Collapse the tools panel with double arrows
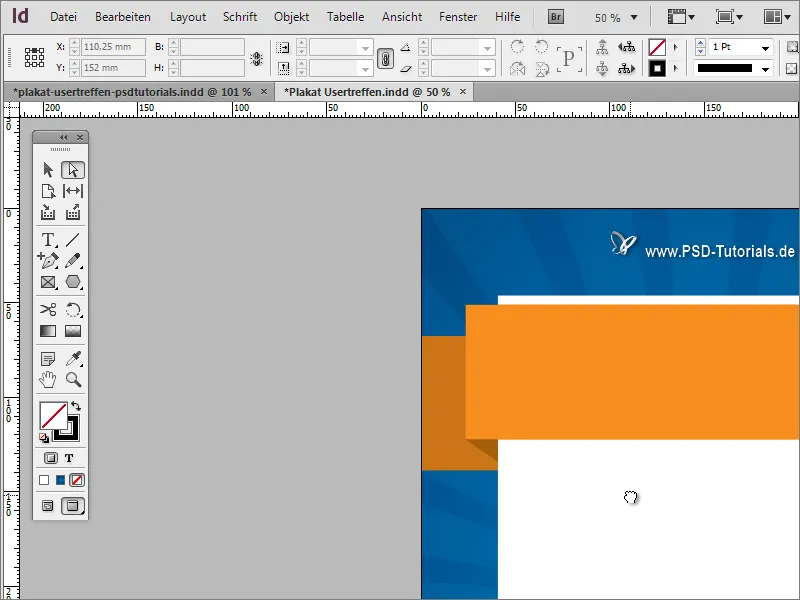Image resolution: width=800 pixels, height=600 pixels. pyautogui.click(x=63, y=137)
